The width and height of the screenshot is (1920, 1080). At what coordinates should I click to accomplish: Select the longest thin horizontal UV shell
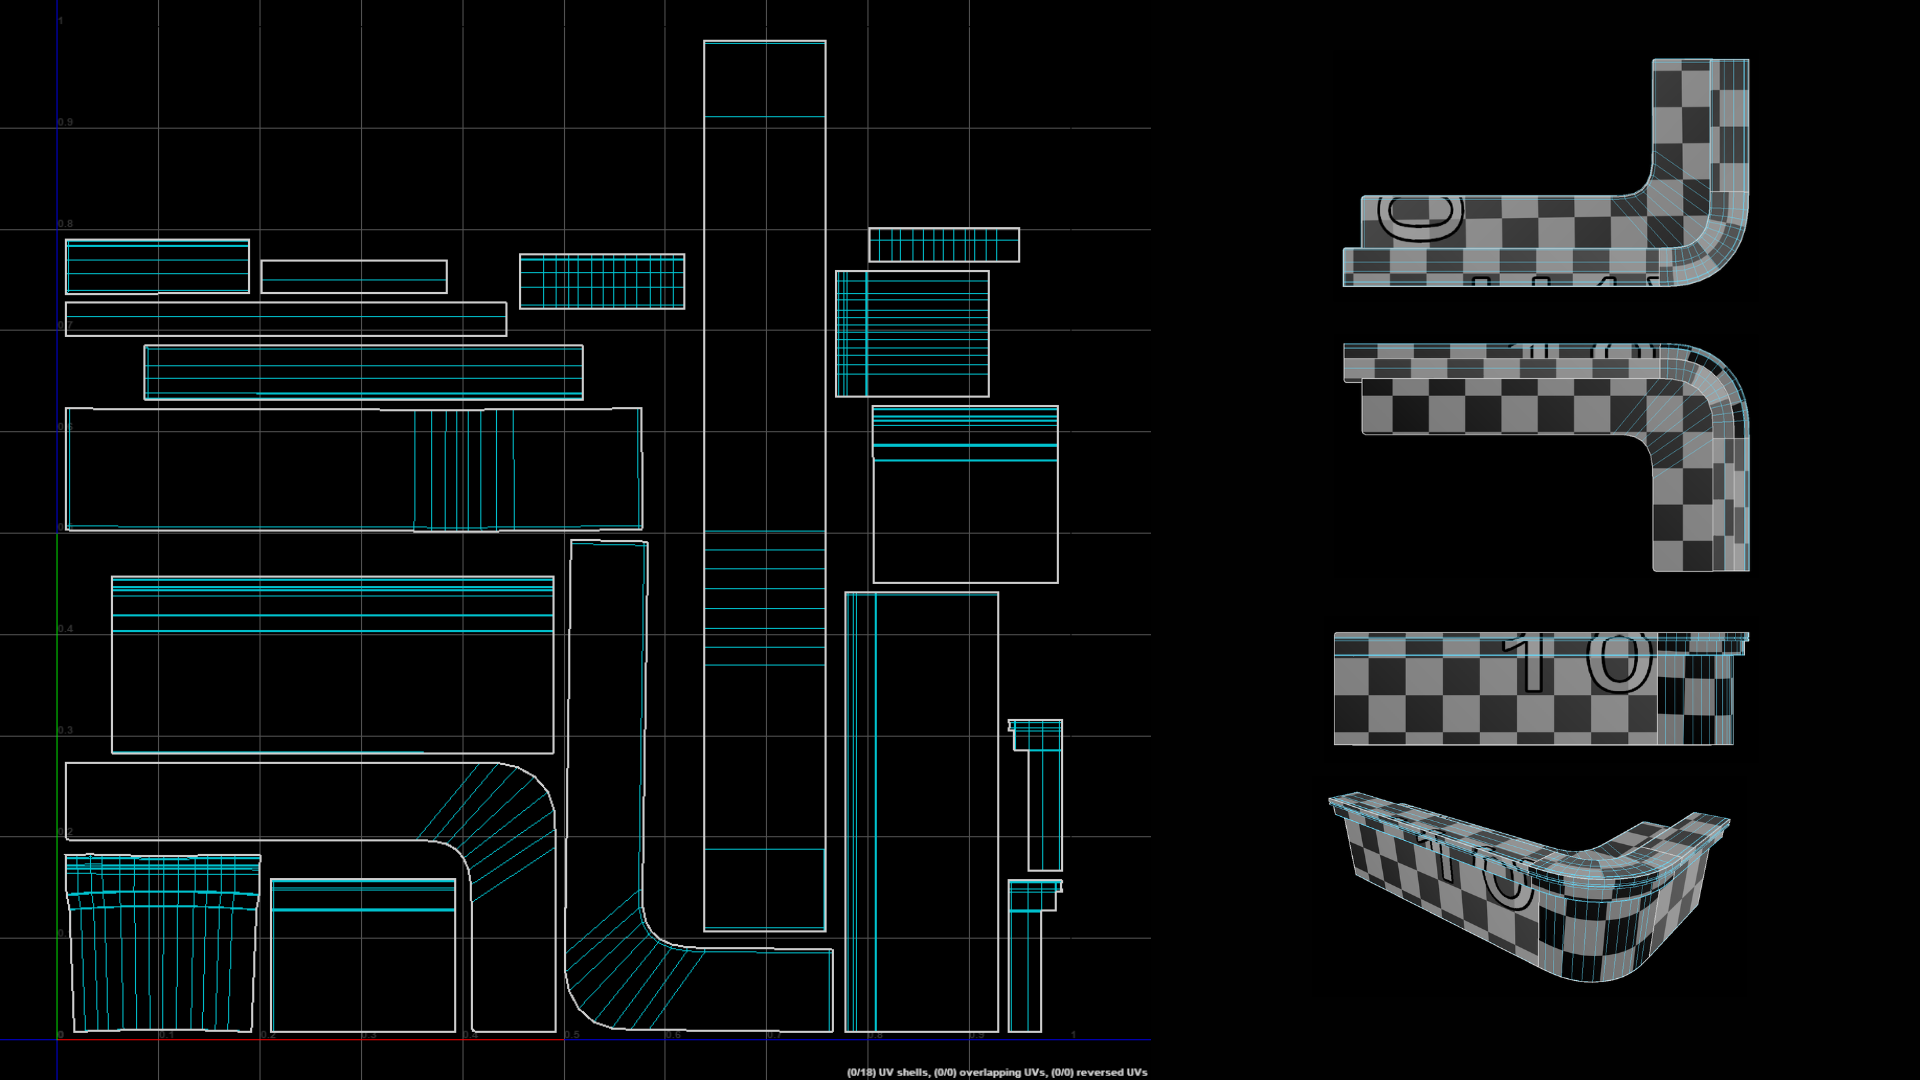286,319
